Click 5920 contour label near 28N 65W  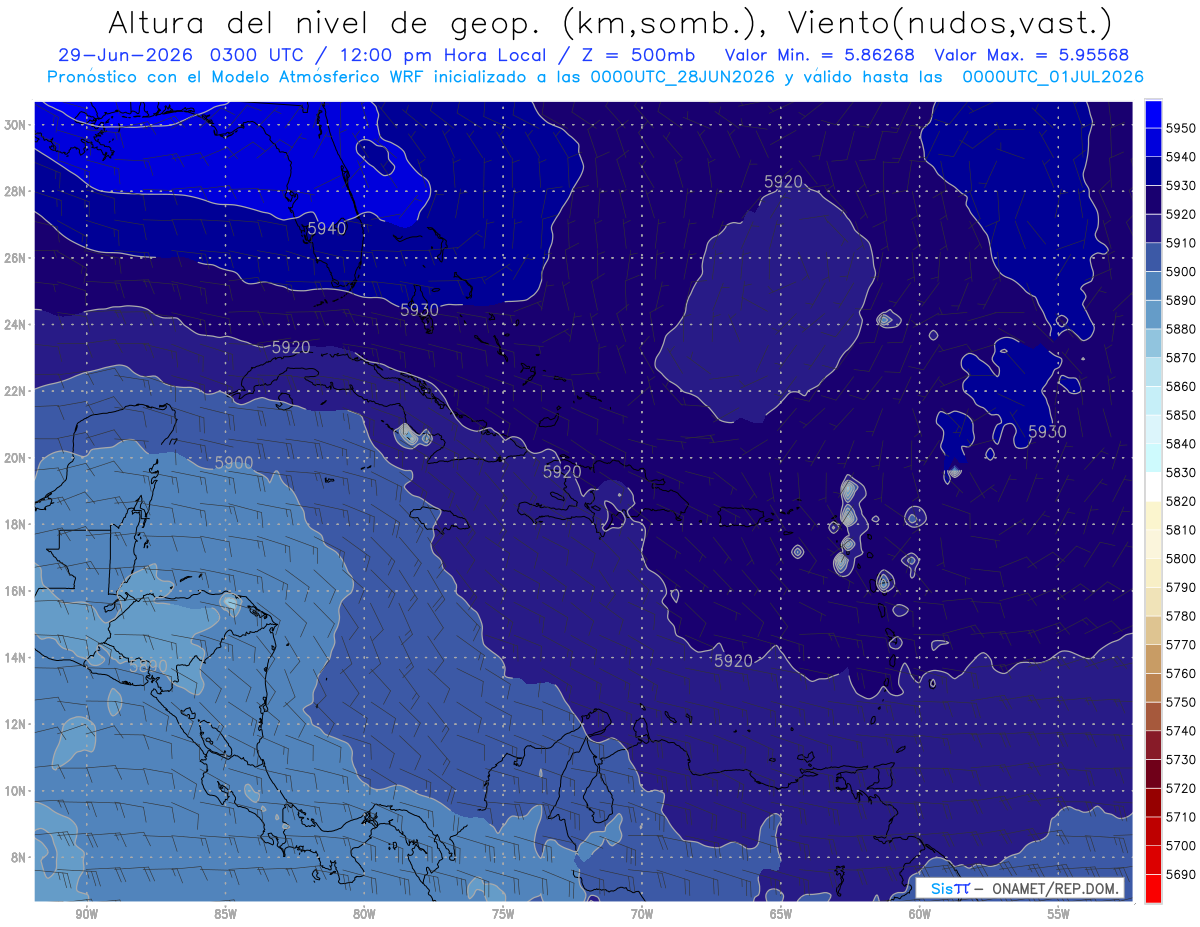tap(783, 181)
